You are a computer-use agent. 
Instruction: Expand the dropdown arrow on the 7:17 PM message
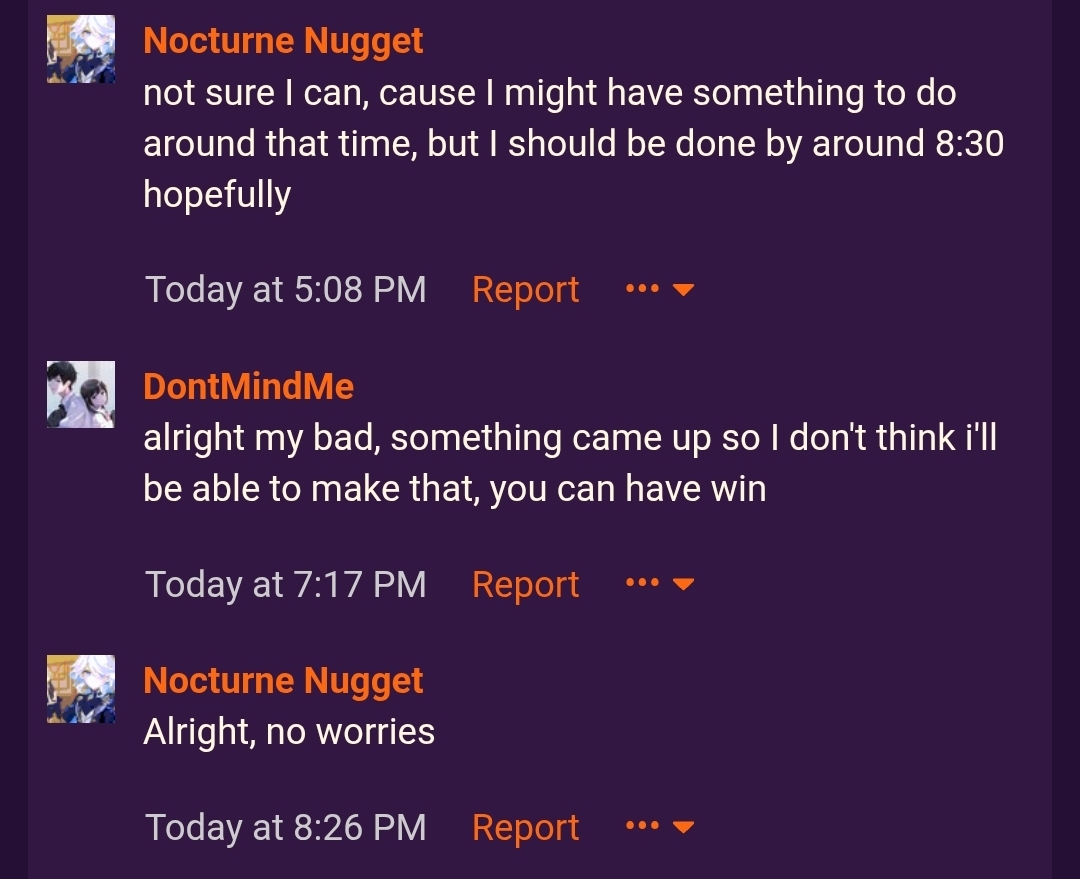pos(684,585)
